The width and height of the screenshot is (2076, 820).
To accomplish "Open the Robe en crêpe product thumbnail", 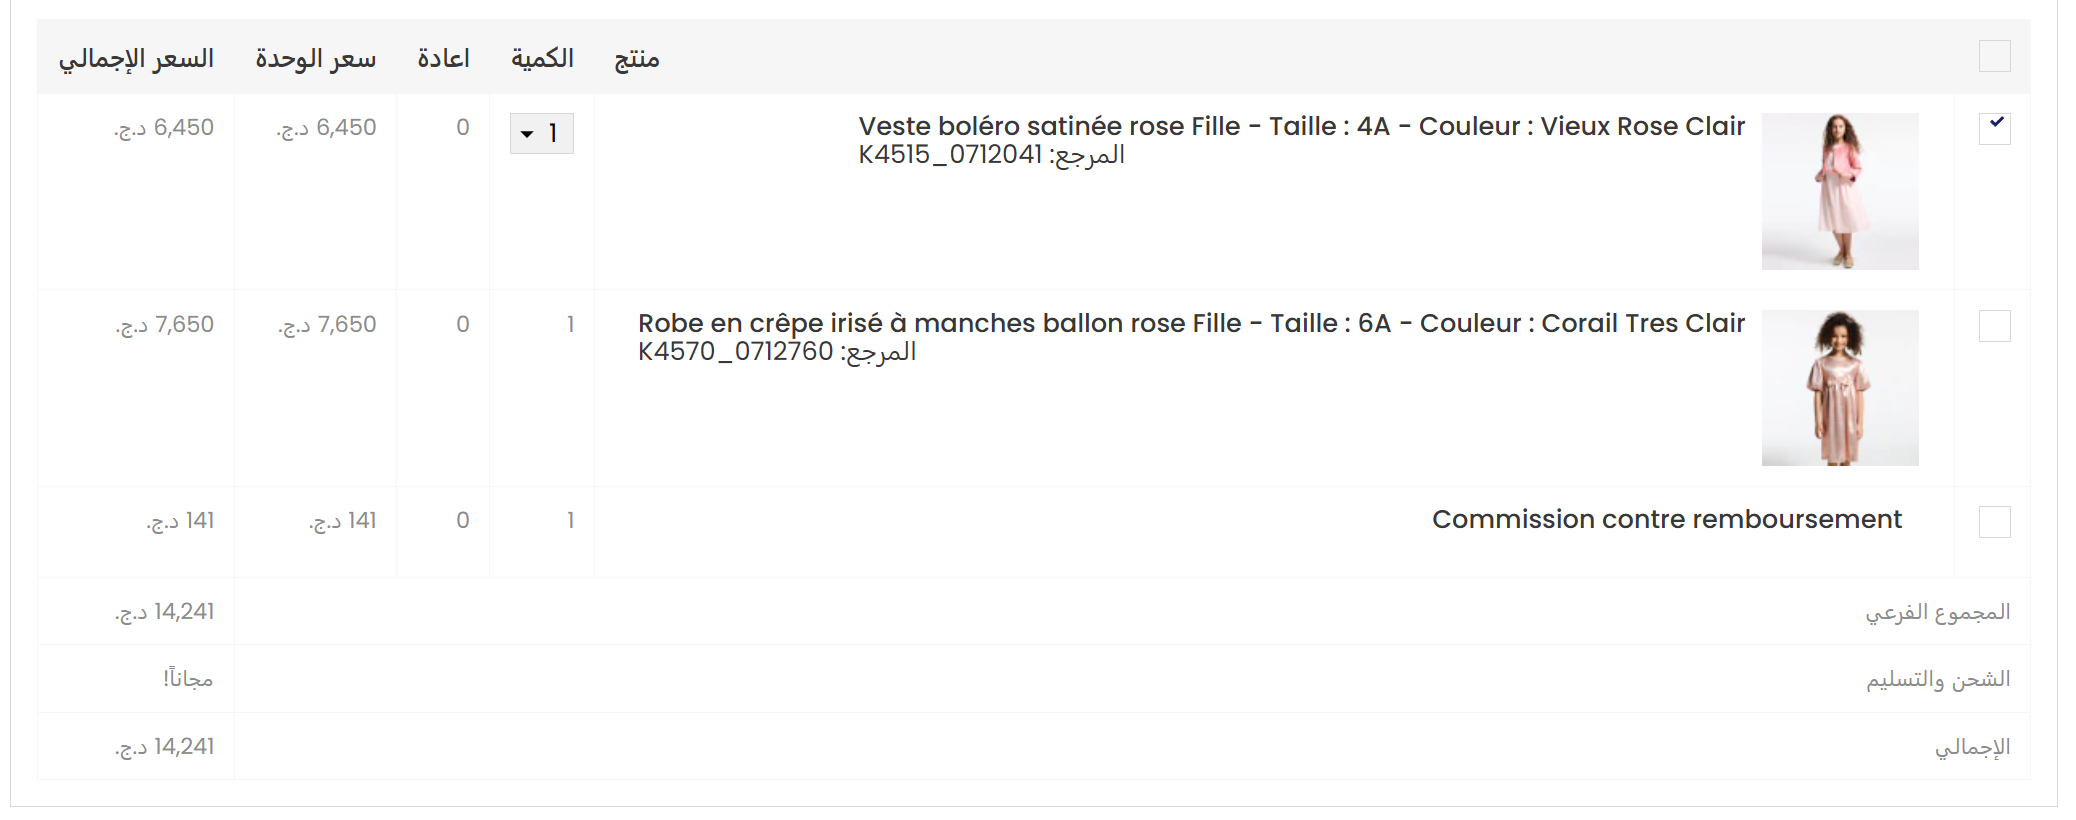I will [1839, 388].
